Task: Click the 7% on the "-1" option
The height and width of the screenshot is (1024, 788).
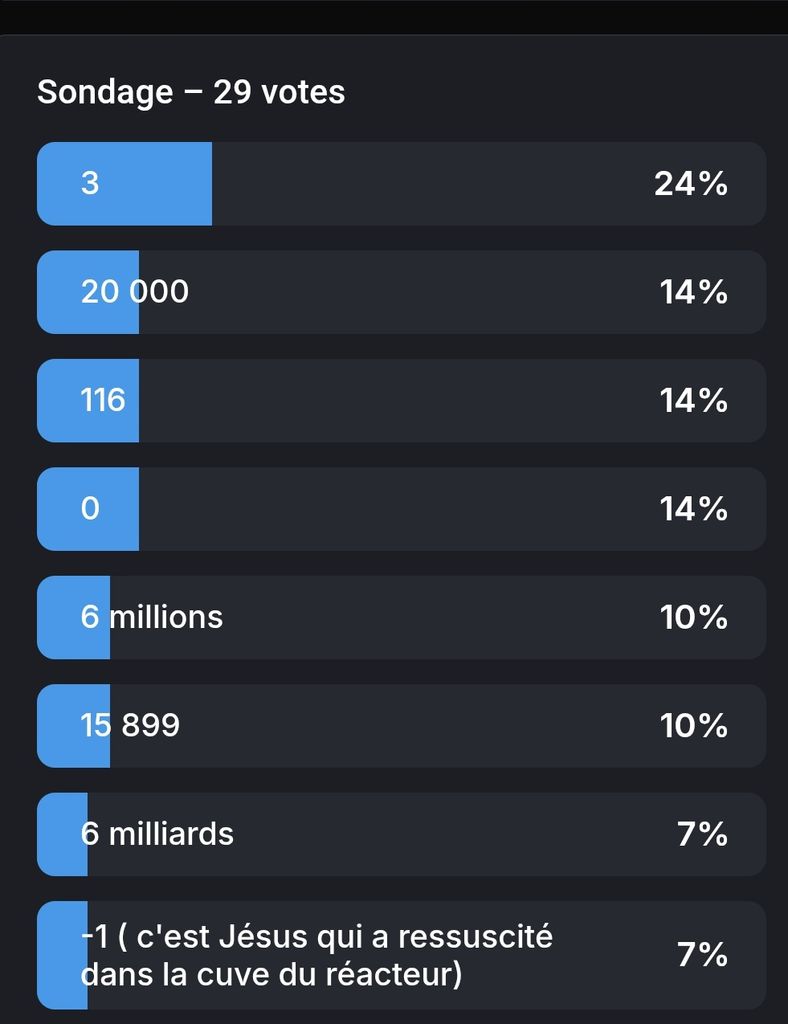Action: [x=702, y=955]
